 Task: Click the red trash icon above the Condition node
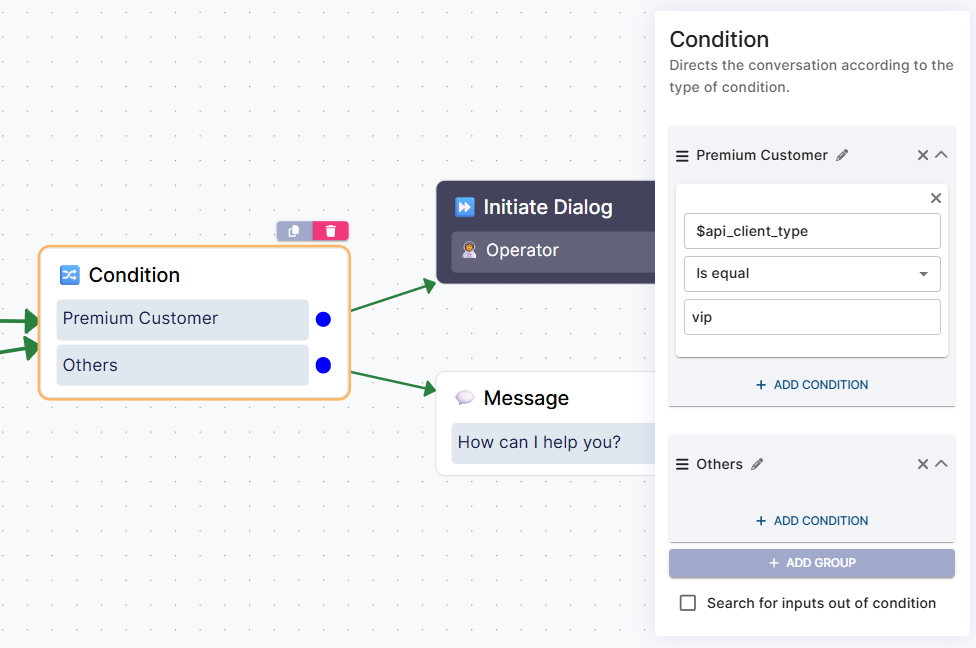(x=331, y=231)
